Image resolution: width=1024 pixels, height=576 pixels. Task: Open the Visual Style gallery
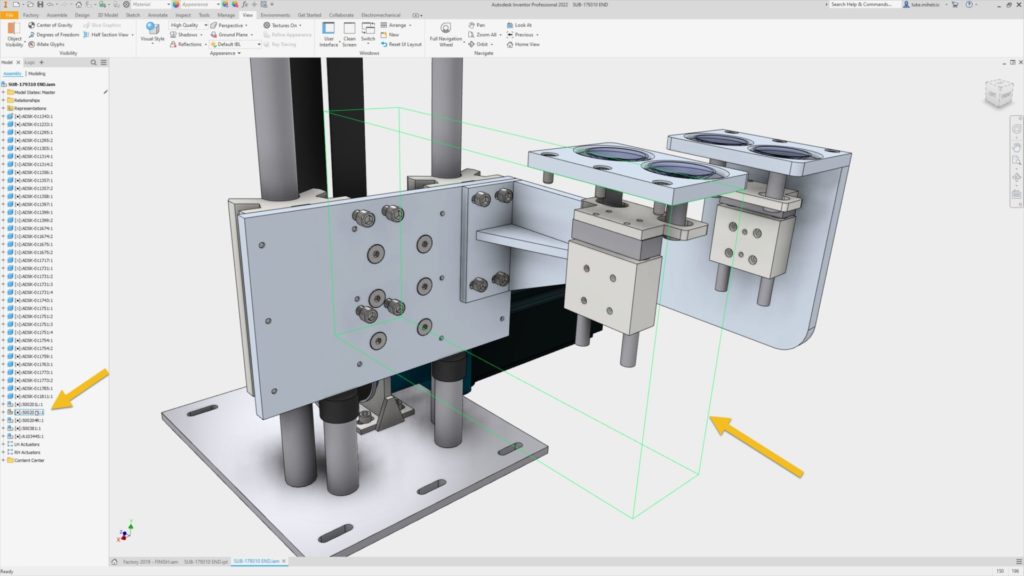point(152,33)
